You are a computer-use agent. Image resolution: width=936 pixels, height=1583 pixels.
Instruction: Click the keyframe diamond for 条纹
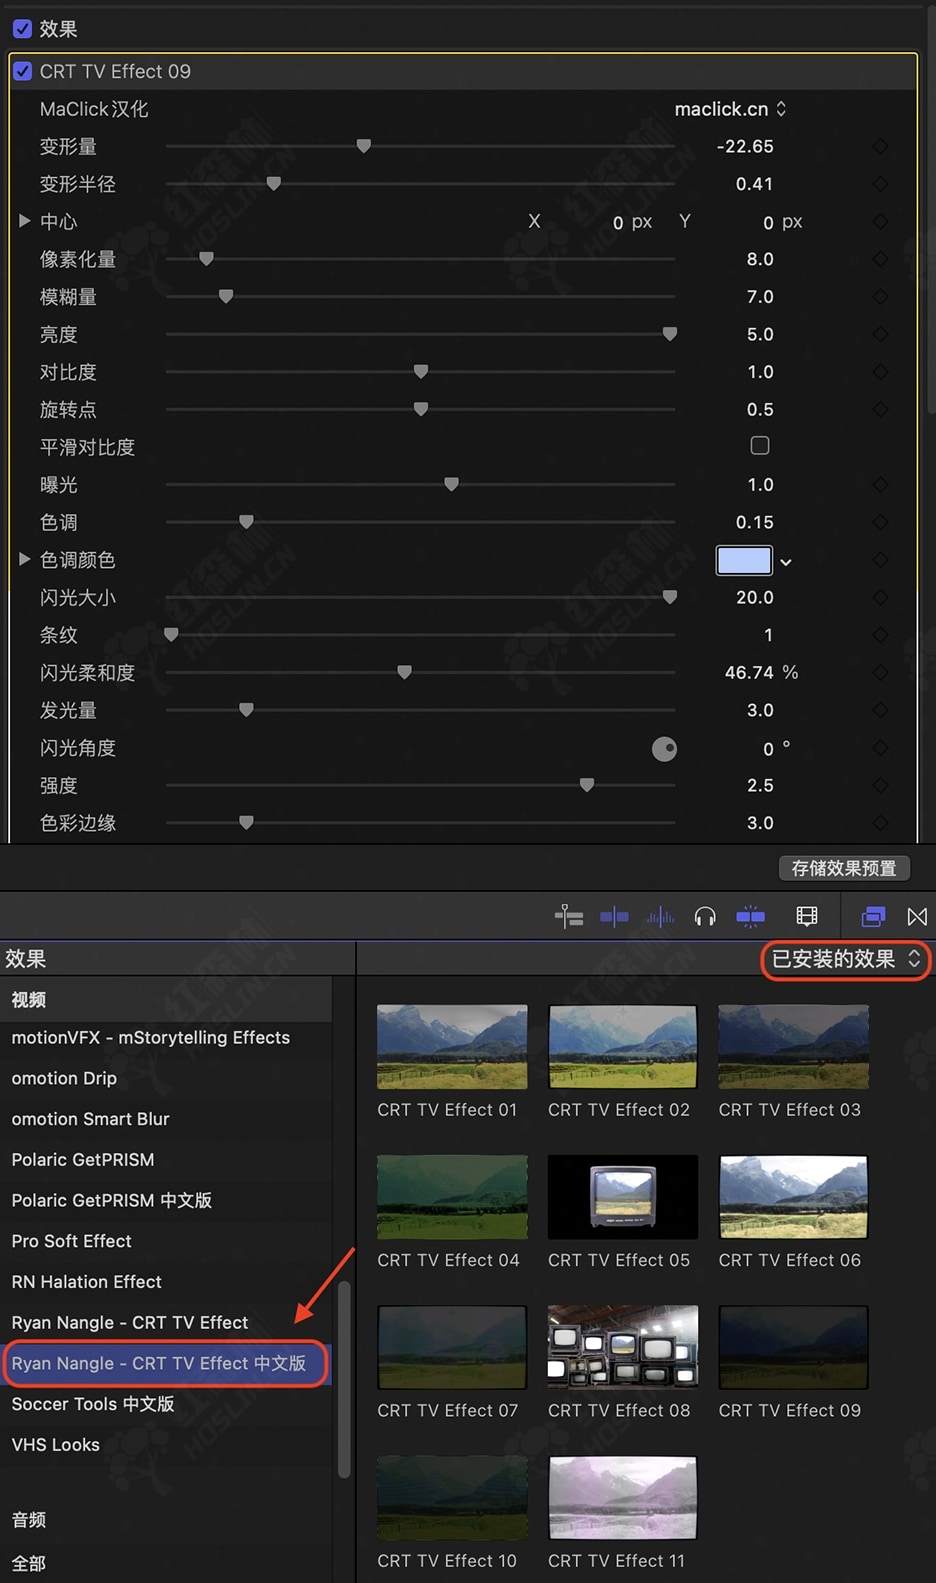click(x=880, y=635)
